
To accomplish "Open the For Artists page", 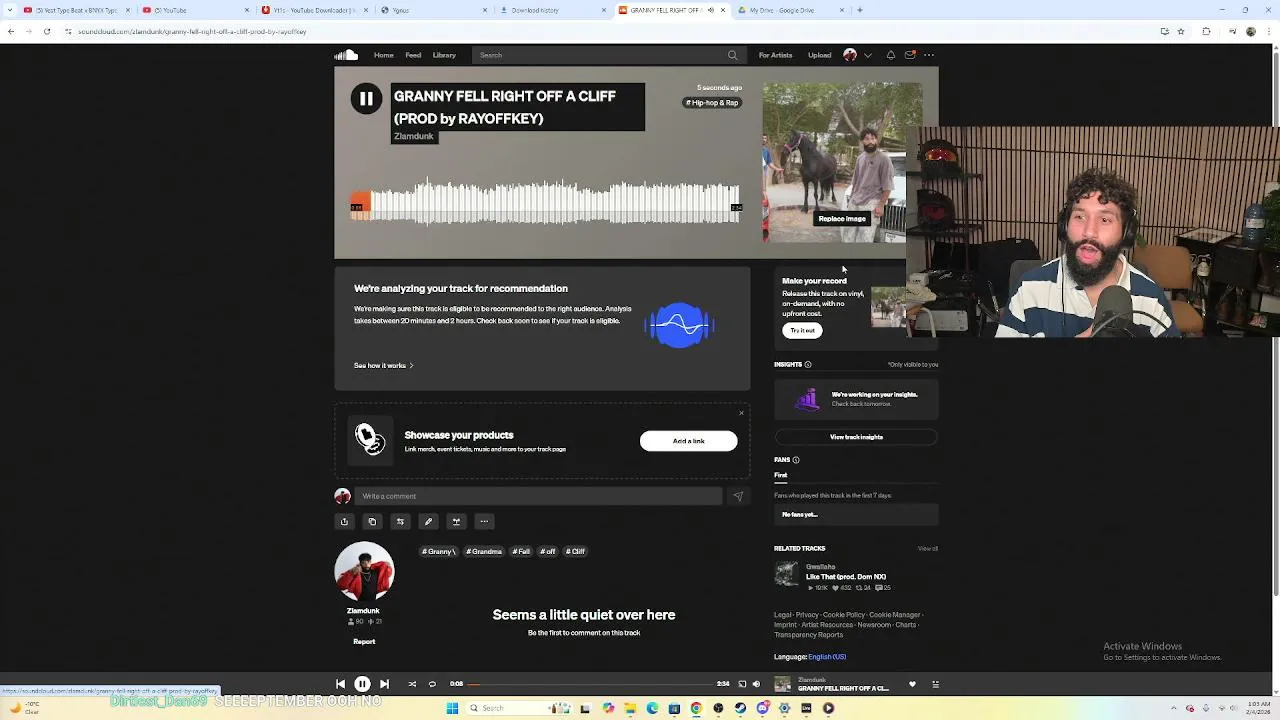I will [x=775, y=55].
